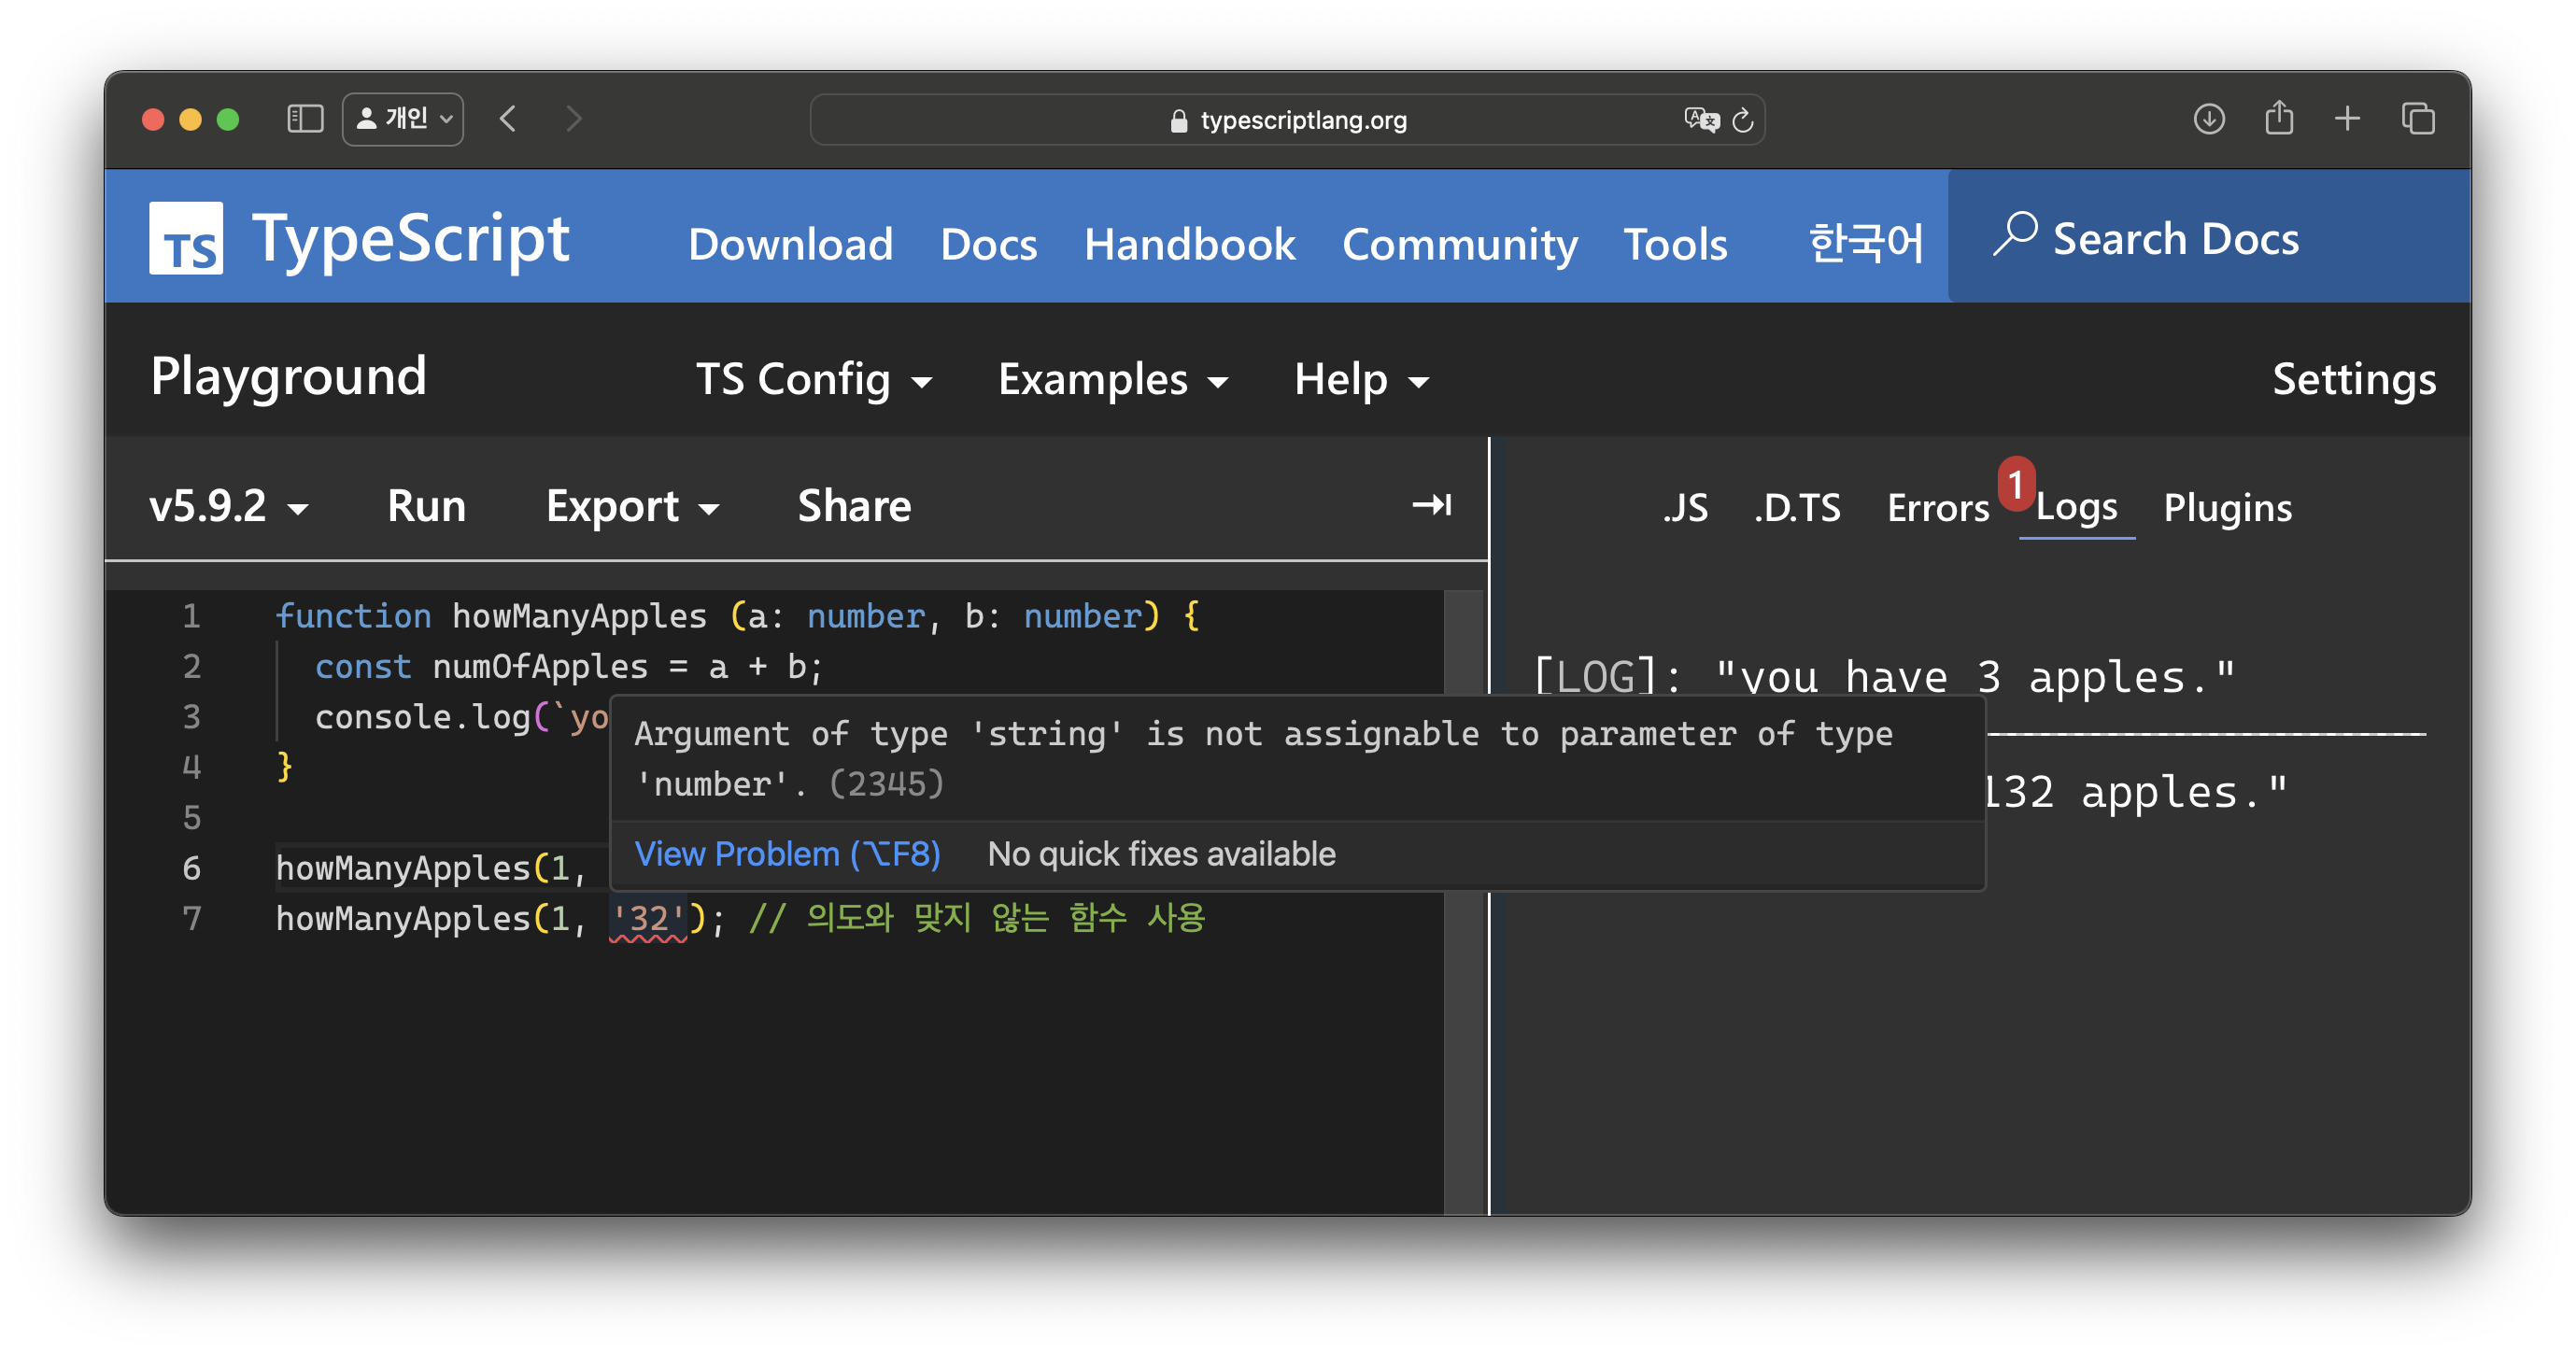Screen dimensions: 2576x1354
Task: Show the tab overview icon
Action: pos(2418,119)
